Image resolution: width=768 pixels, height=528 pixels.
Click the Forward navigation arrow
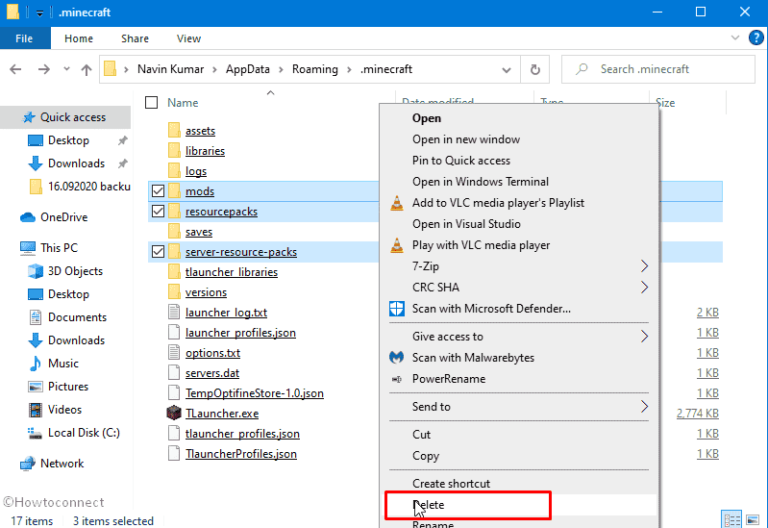tap(44, 69)
